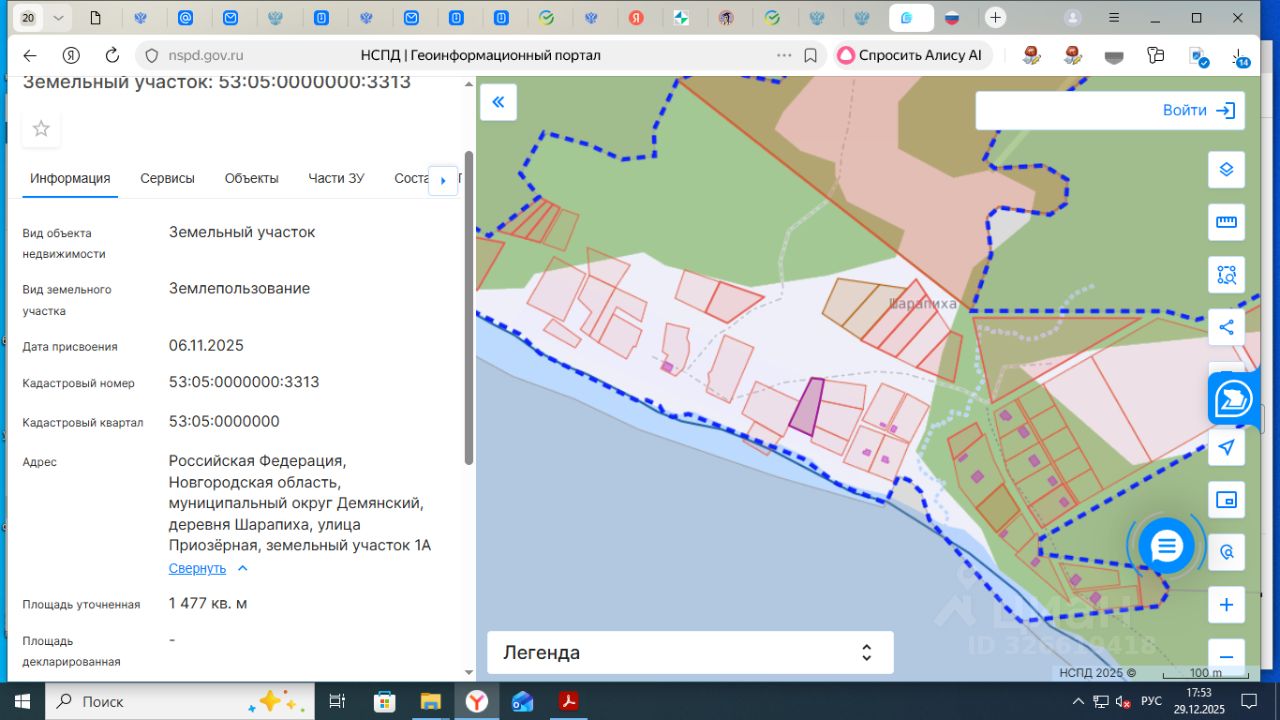Add land plot to favorites star
This screenshot has width=1280, height=720.
click(x=41, y=128)
